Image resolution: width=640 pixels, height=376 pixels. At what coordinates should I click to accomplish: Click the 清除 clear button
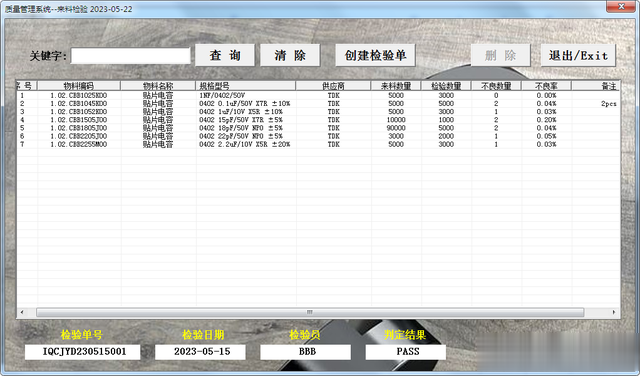[x=290, y=55]
